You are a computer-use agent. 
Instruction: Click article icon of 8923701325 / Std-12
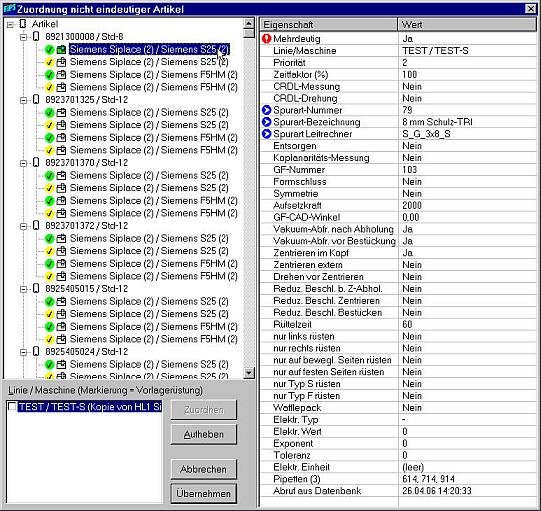pos(36,100)
